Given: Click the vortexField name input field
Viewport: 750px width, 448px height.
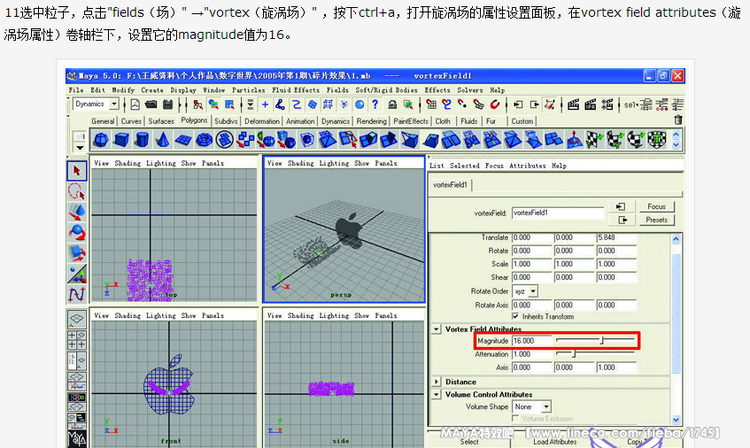Looking at the screenshot, I should coord(558,213).
